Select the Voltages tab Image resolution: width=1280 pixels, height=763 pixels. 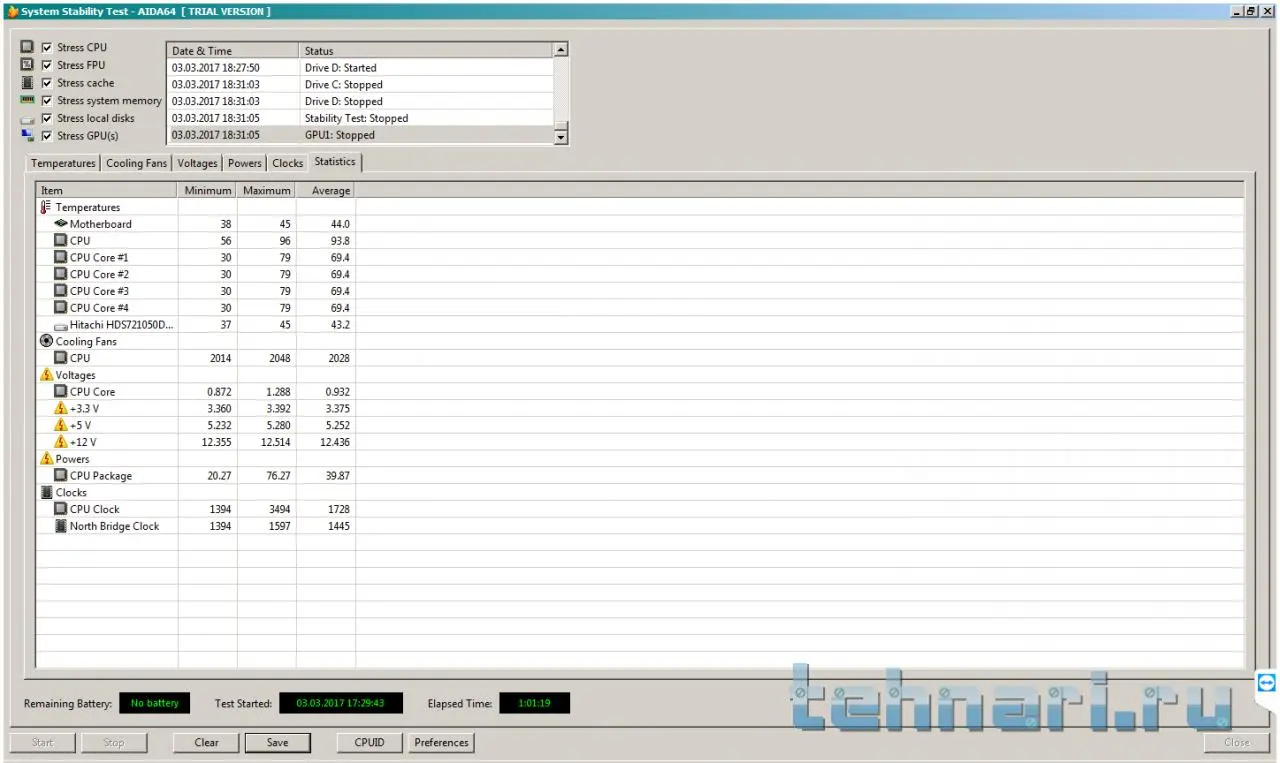pos(197,163)
